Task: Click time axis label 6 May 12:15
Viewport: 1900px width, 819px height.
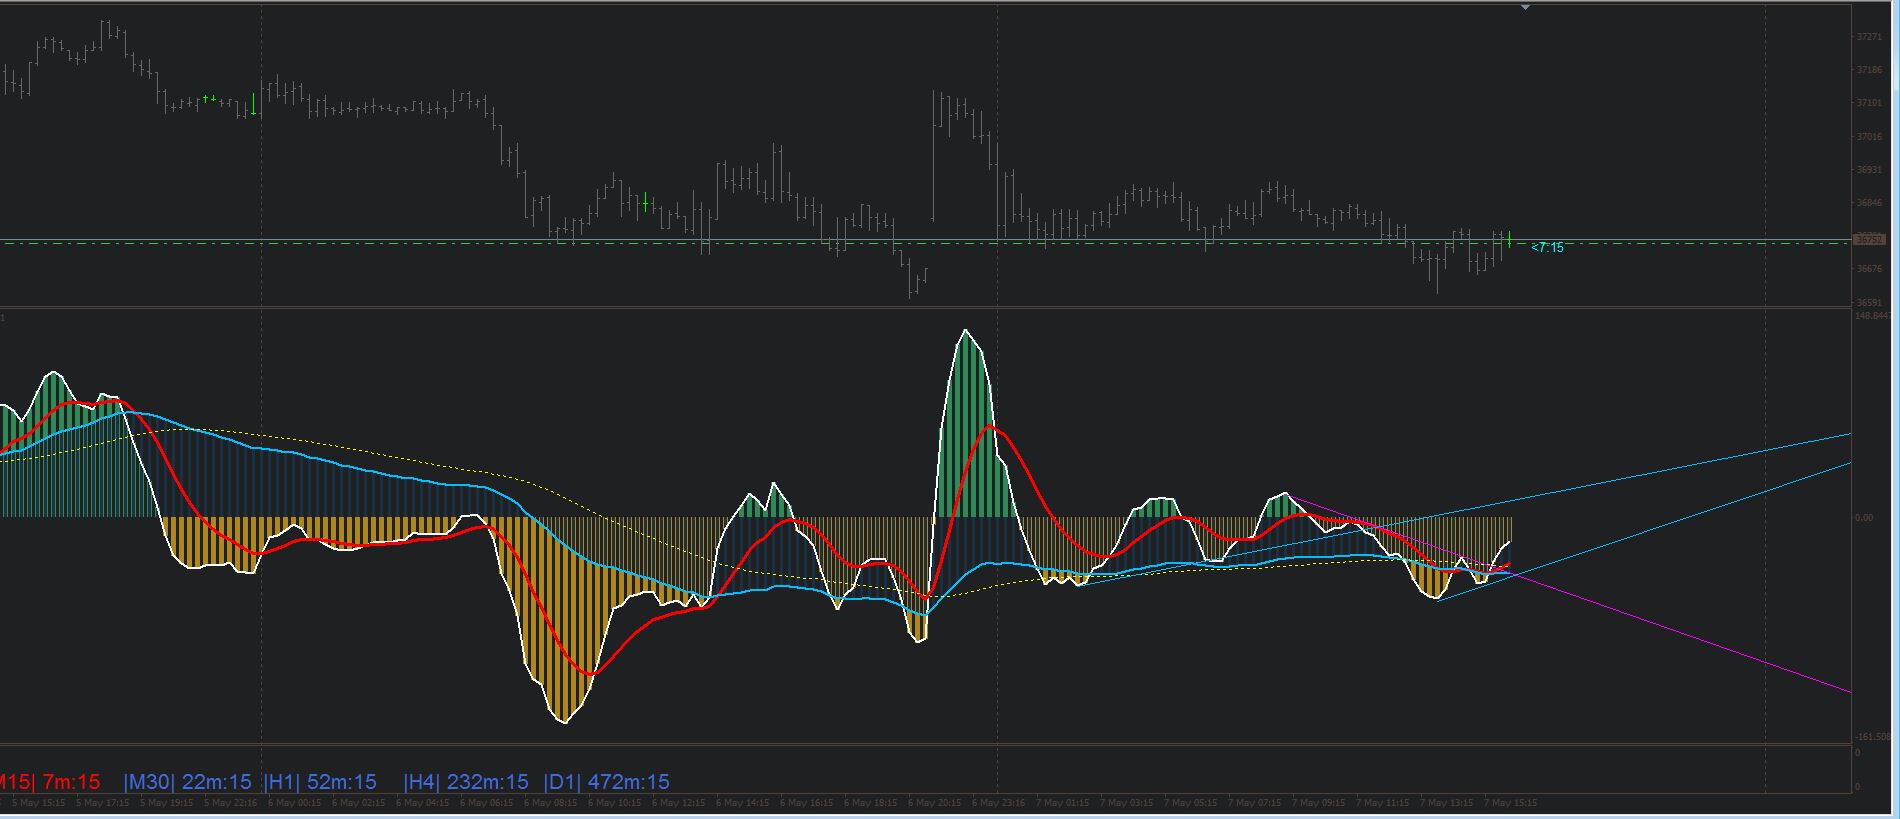Action: pyautogui.click(x=678, y=803)
